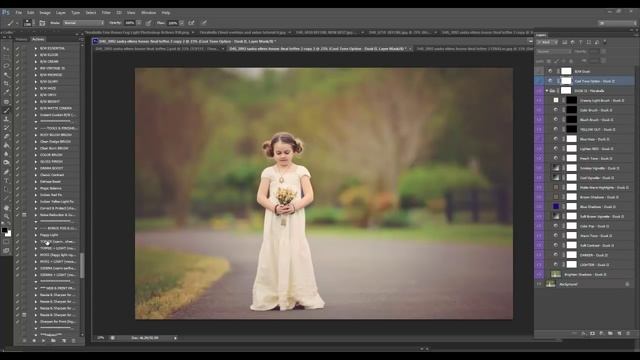
Task: Click Delete icon in Actions panel
Action: tap(73, 340)
